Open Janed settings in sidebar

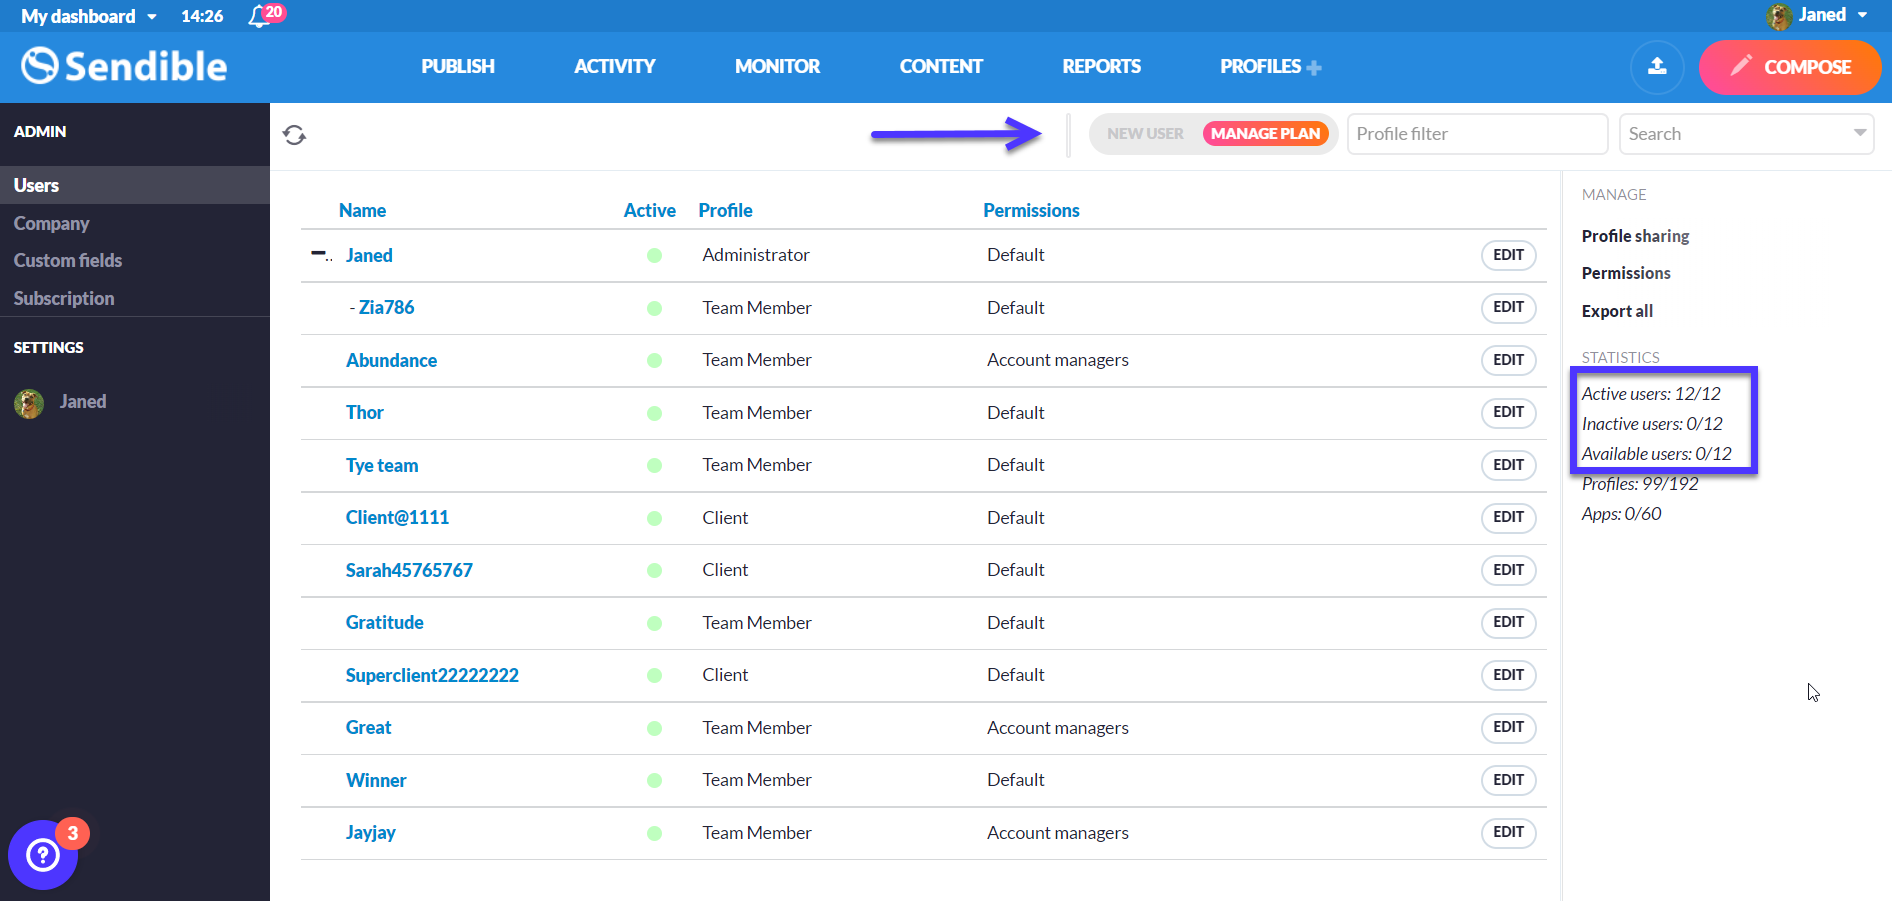(83, 402)
